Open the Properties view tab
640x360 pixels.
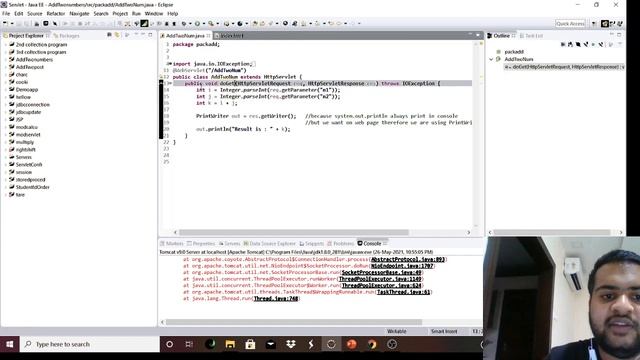pos(201,243)
